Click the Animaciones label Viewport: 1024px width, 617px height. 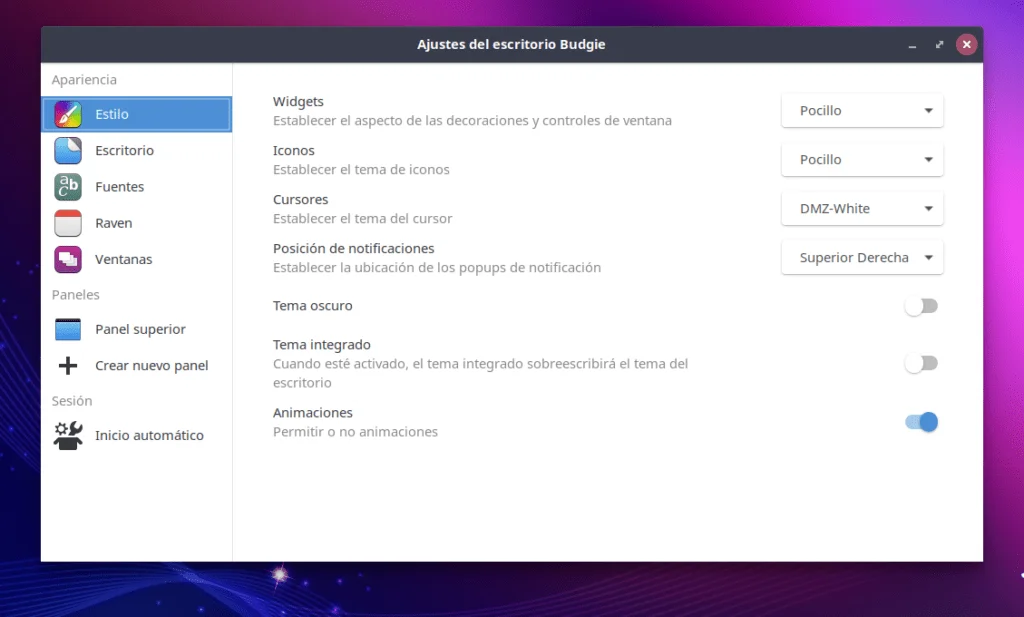pyautogui.click(x=313, y=413)
